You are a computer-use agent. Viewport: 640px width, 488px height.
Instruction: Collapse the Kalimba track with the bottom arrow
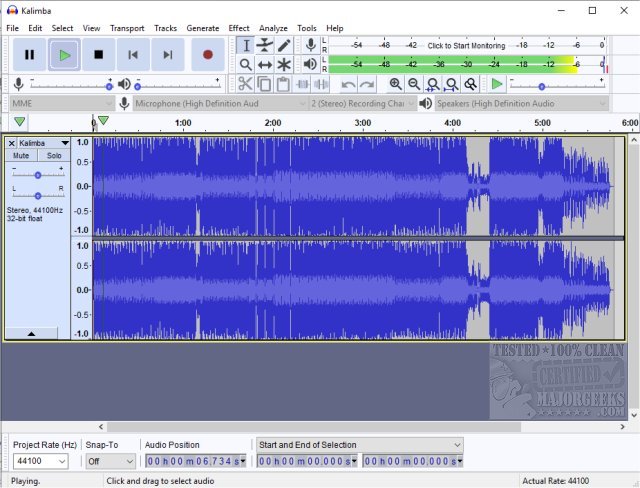click(x=30, y=333)
